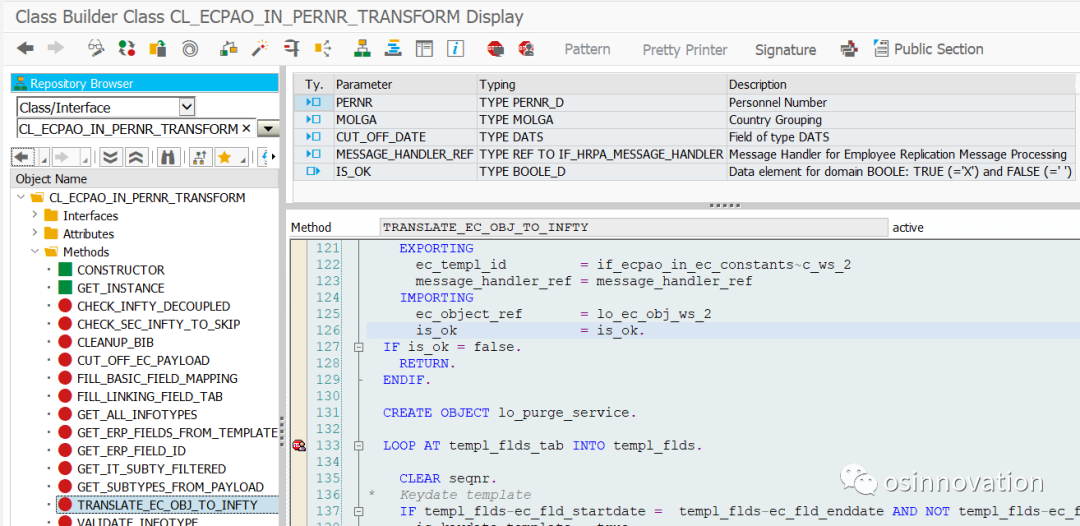1080x526 pixels.
Task: Click the hierarchy-with-arrow superior object icon
Action: coord(199,157)
